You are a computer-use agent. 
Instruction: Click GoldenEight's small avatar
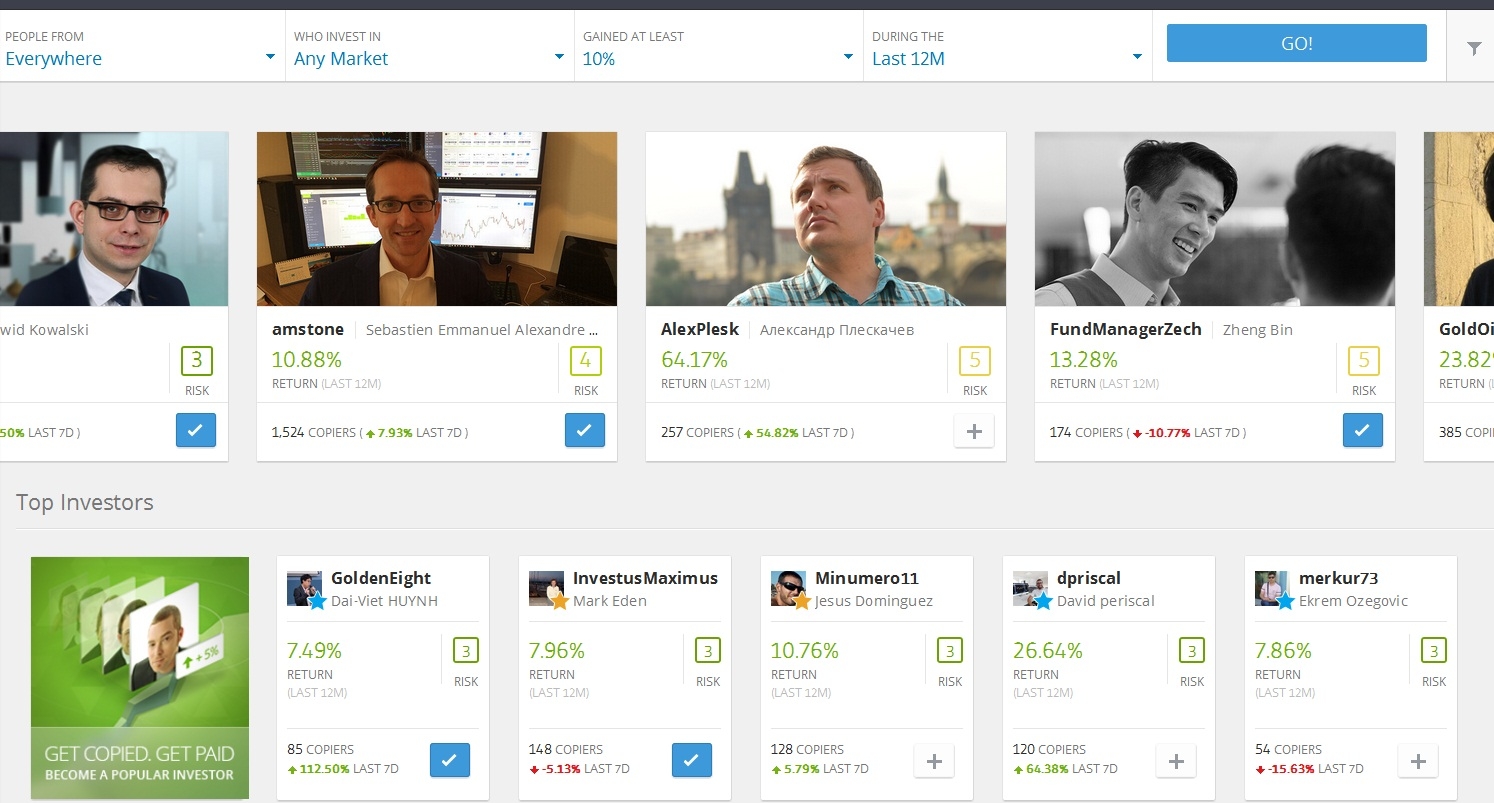(x=304, y=589)
